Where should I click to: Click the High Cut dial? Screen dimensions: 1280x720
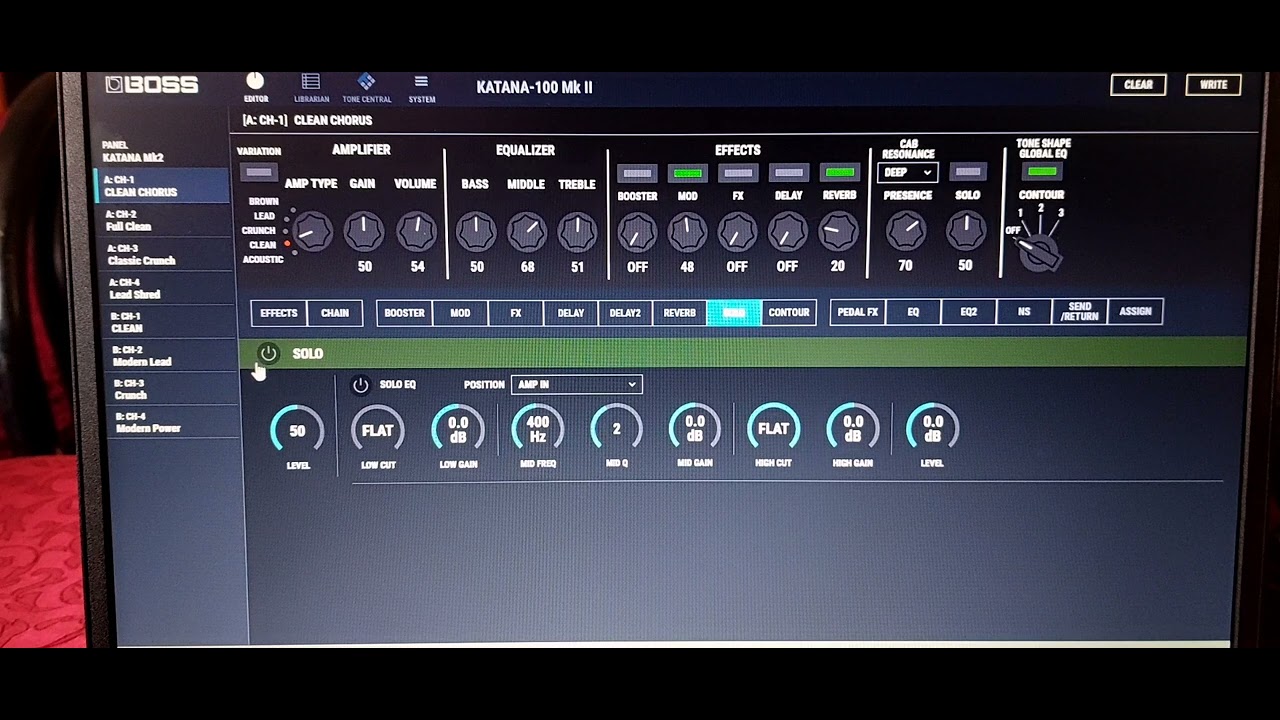773,429
